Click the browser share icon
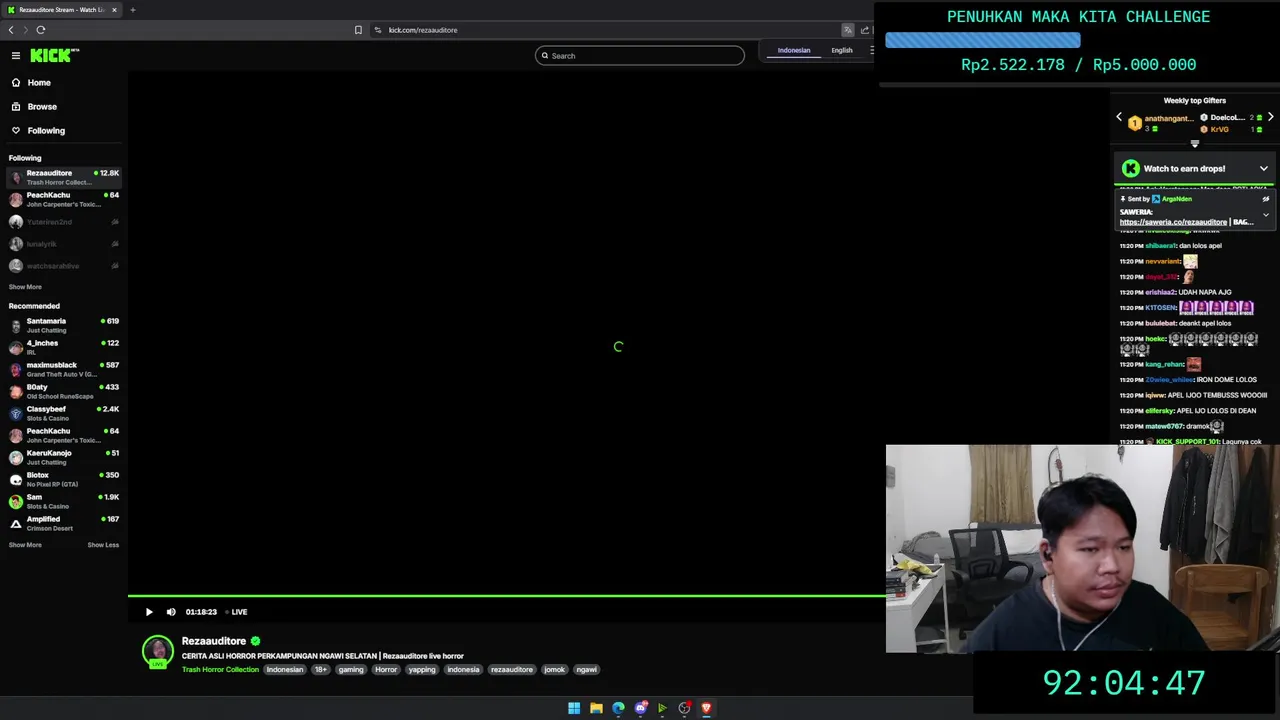The height and width of the screenshot is (720, 1280). coord(865,30)
